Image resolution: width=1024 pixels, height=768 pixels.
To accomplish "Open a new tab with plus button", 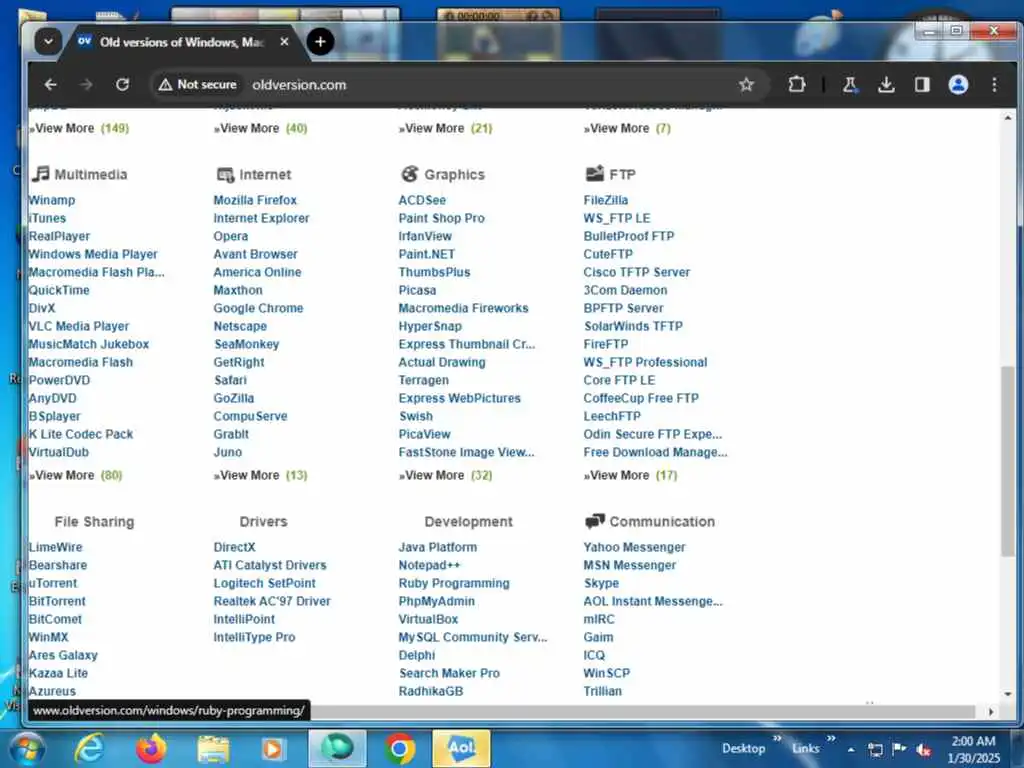I will coord(320,42).
